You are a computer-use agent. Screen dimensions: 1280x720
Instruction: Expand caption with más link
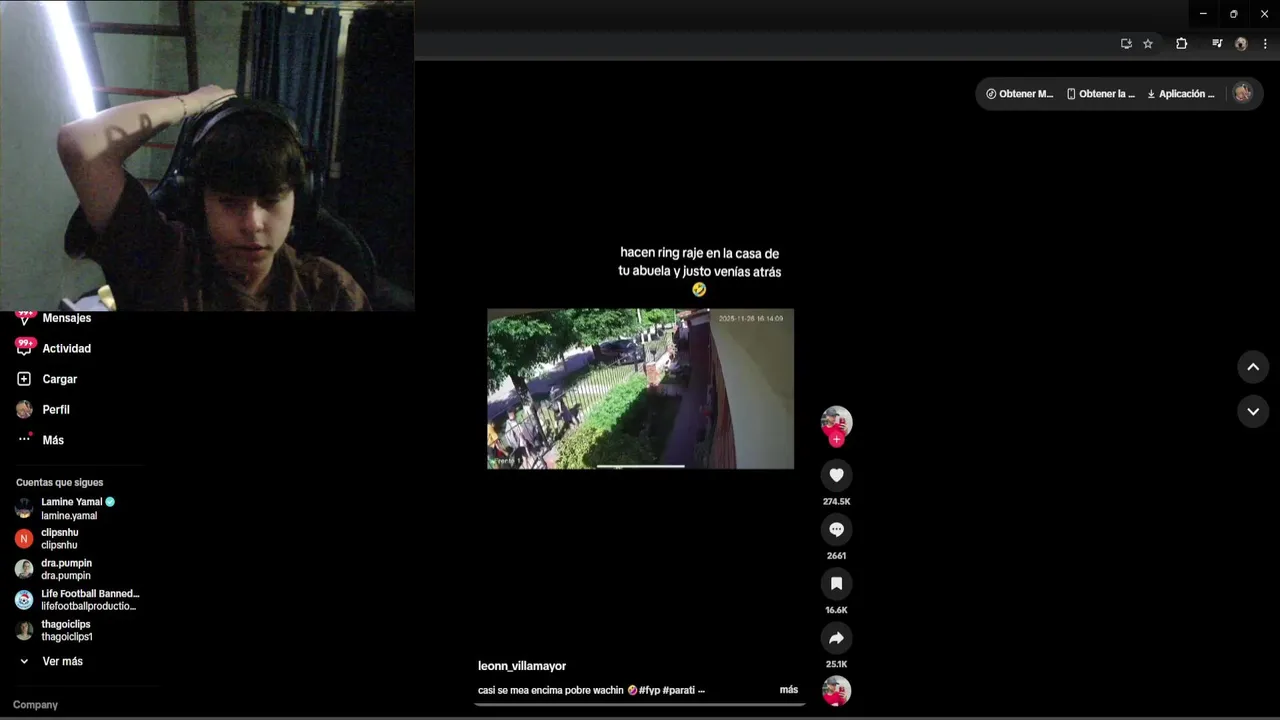pyautogui.click(x=789, y=690)
